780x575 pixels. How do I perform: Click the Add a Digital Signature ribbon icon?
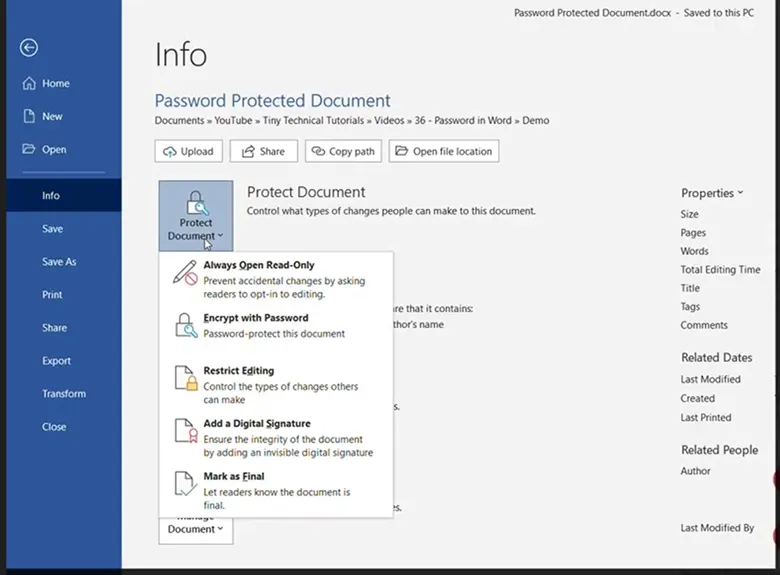(186, 431)
